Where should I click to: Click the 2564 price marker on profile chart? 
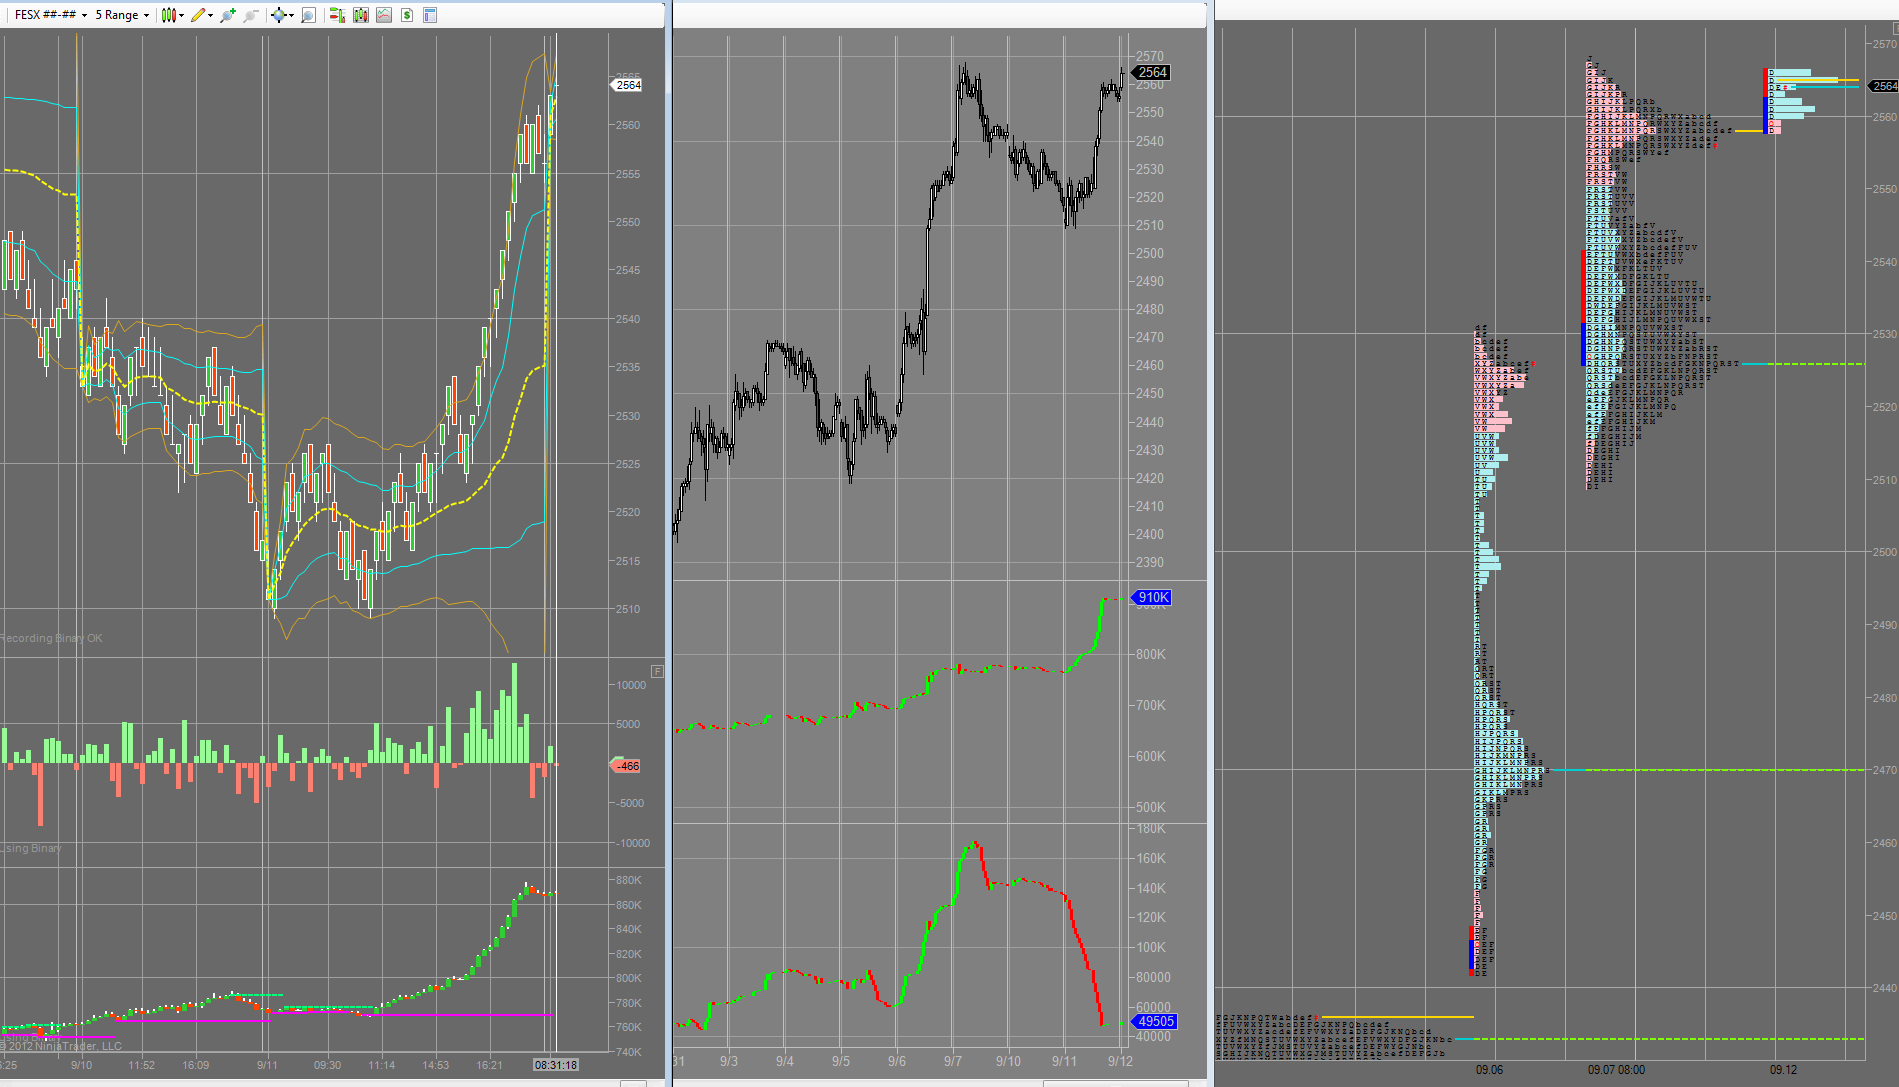(1885, 86)
